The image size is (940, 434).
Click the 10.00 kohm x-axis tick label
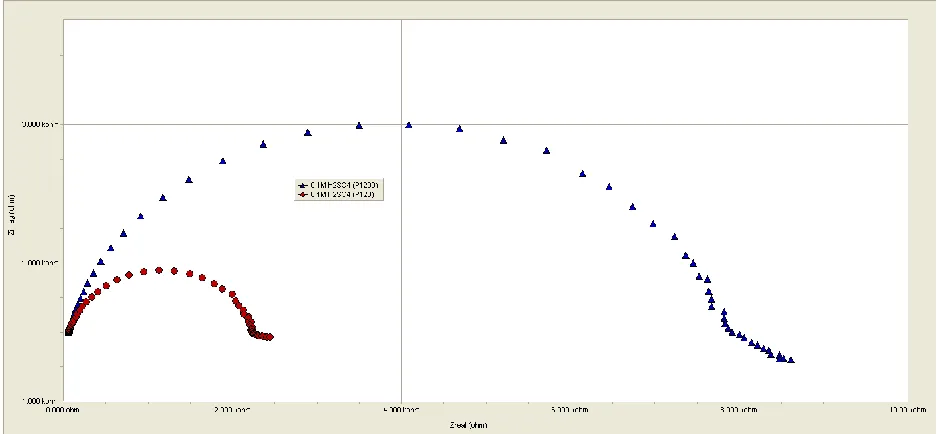(x=908, y=410)
